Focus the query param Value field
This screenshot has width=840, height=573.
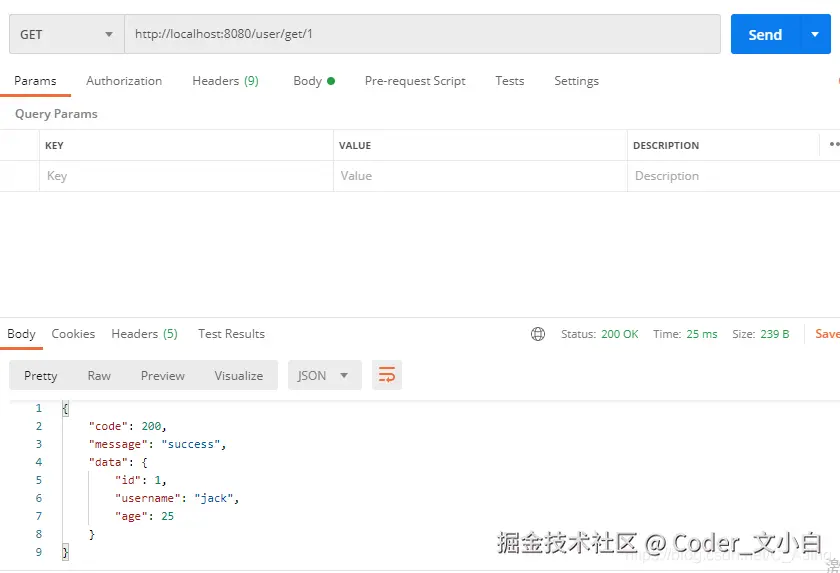tap(480, 176)
